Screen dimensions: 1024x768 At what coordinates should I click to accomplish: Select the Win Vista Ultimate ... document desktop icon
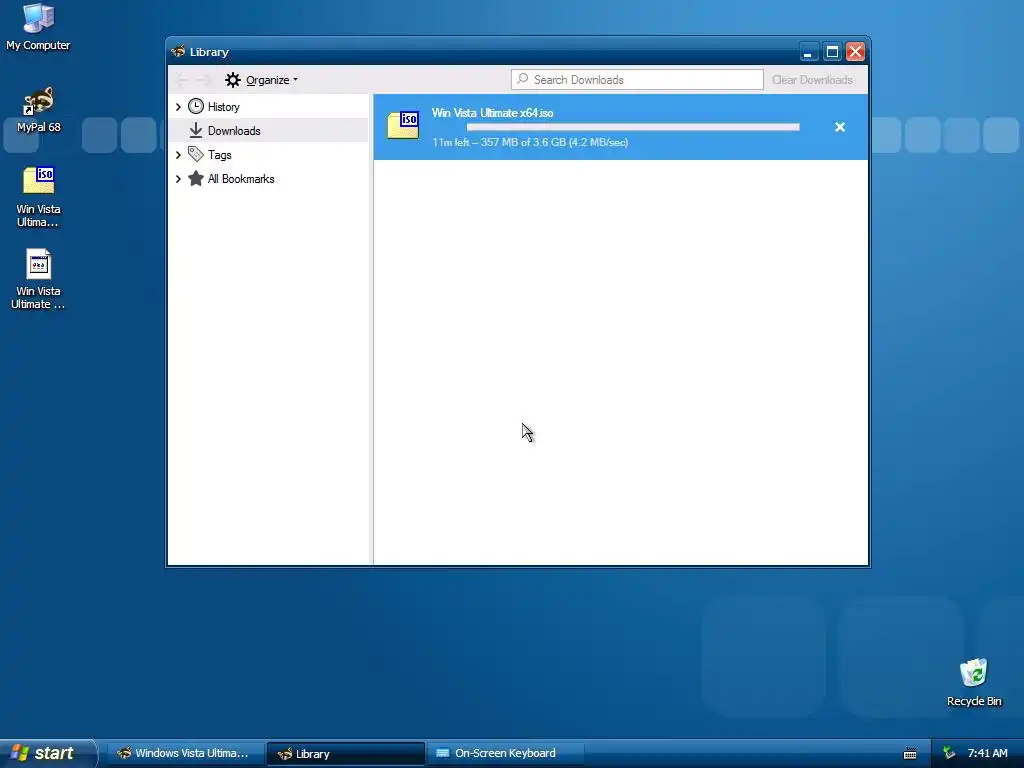[38, 279]
